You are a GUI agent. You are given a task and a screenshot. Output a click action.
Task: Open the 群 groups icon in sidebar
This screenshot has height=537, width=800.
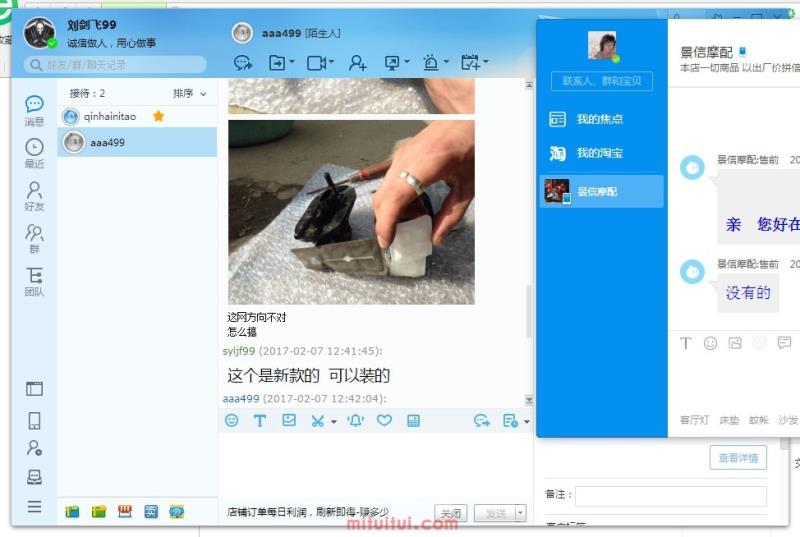(x=34, y=239)
